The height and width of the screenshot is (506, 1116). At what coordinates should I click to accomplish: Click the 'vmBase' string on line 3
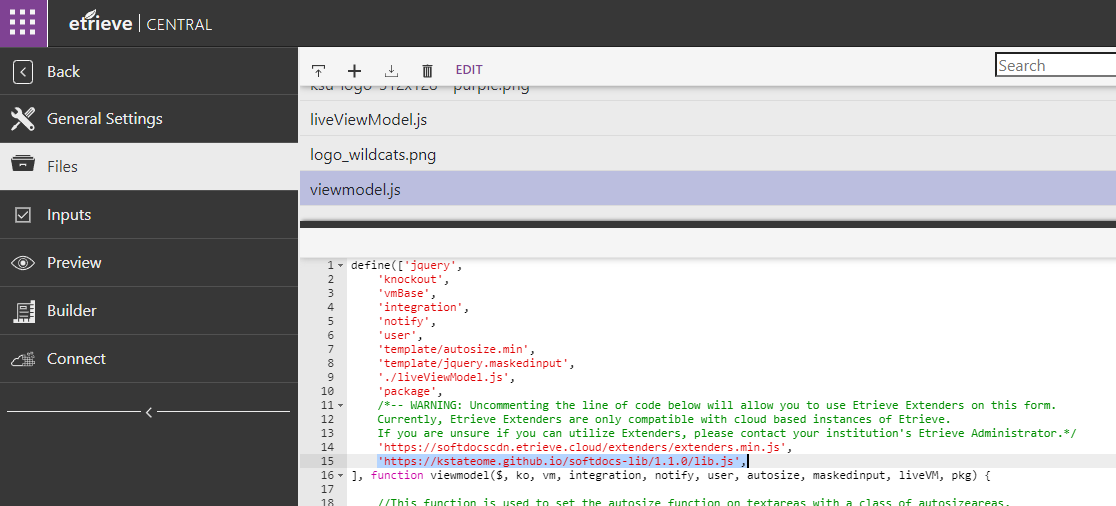click(404, 293)
